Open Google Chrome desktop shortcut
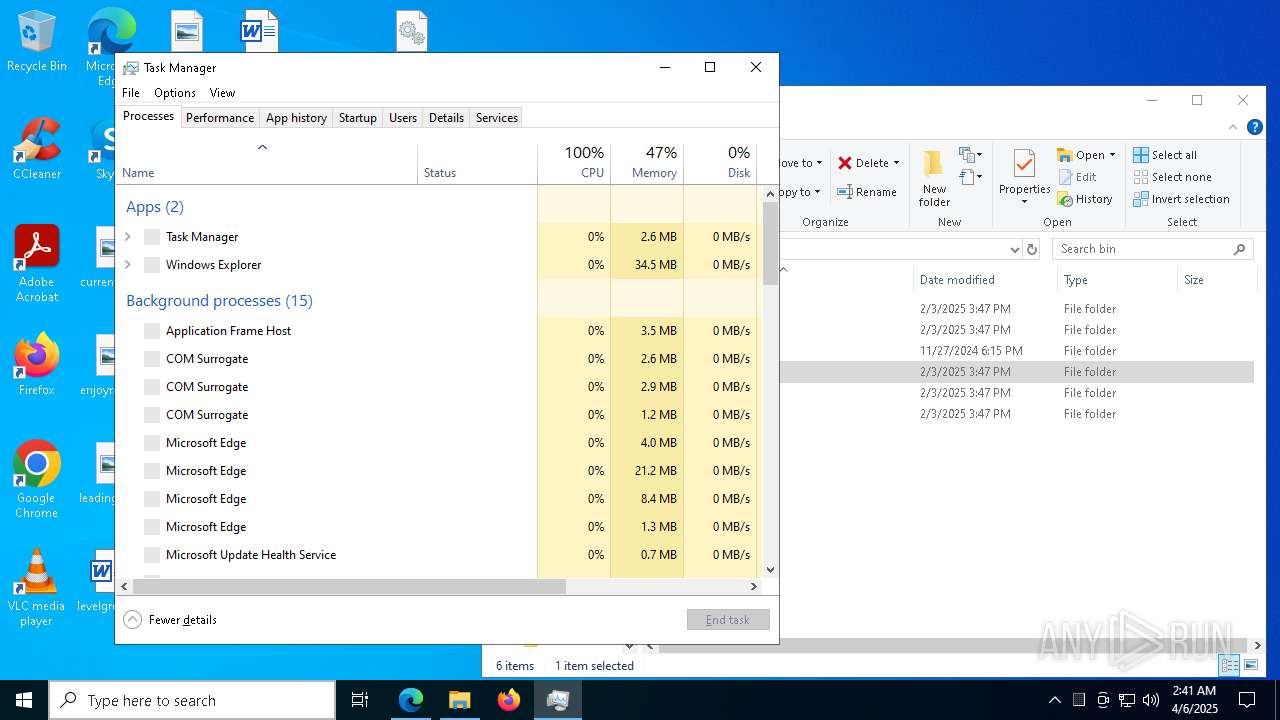The height and width of the screenshot is (720, 1280). point(36,479)
